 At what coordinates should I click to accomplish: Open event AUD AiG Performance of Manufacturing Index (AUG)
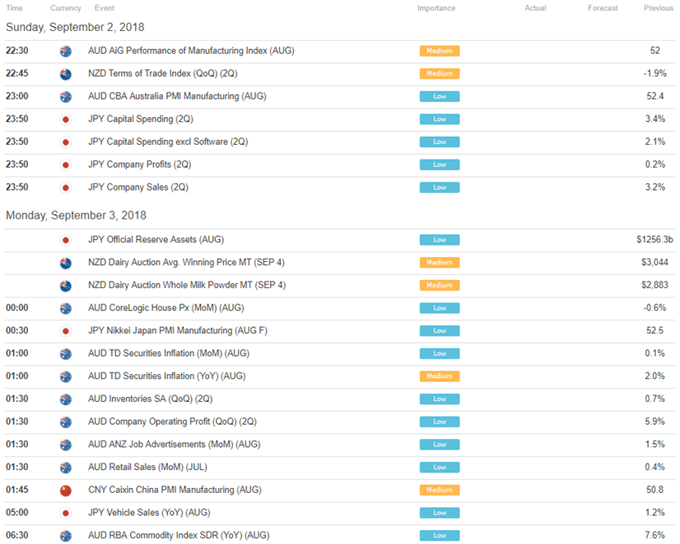(191, 51)
